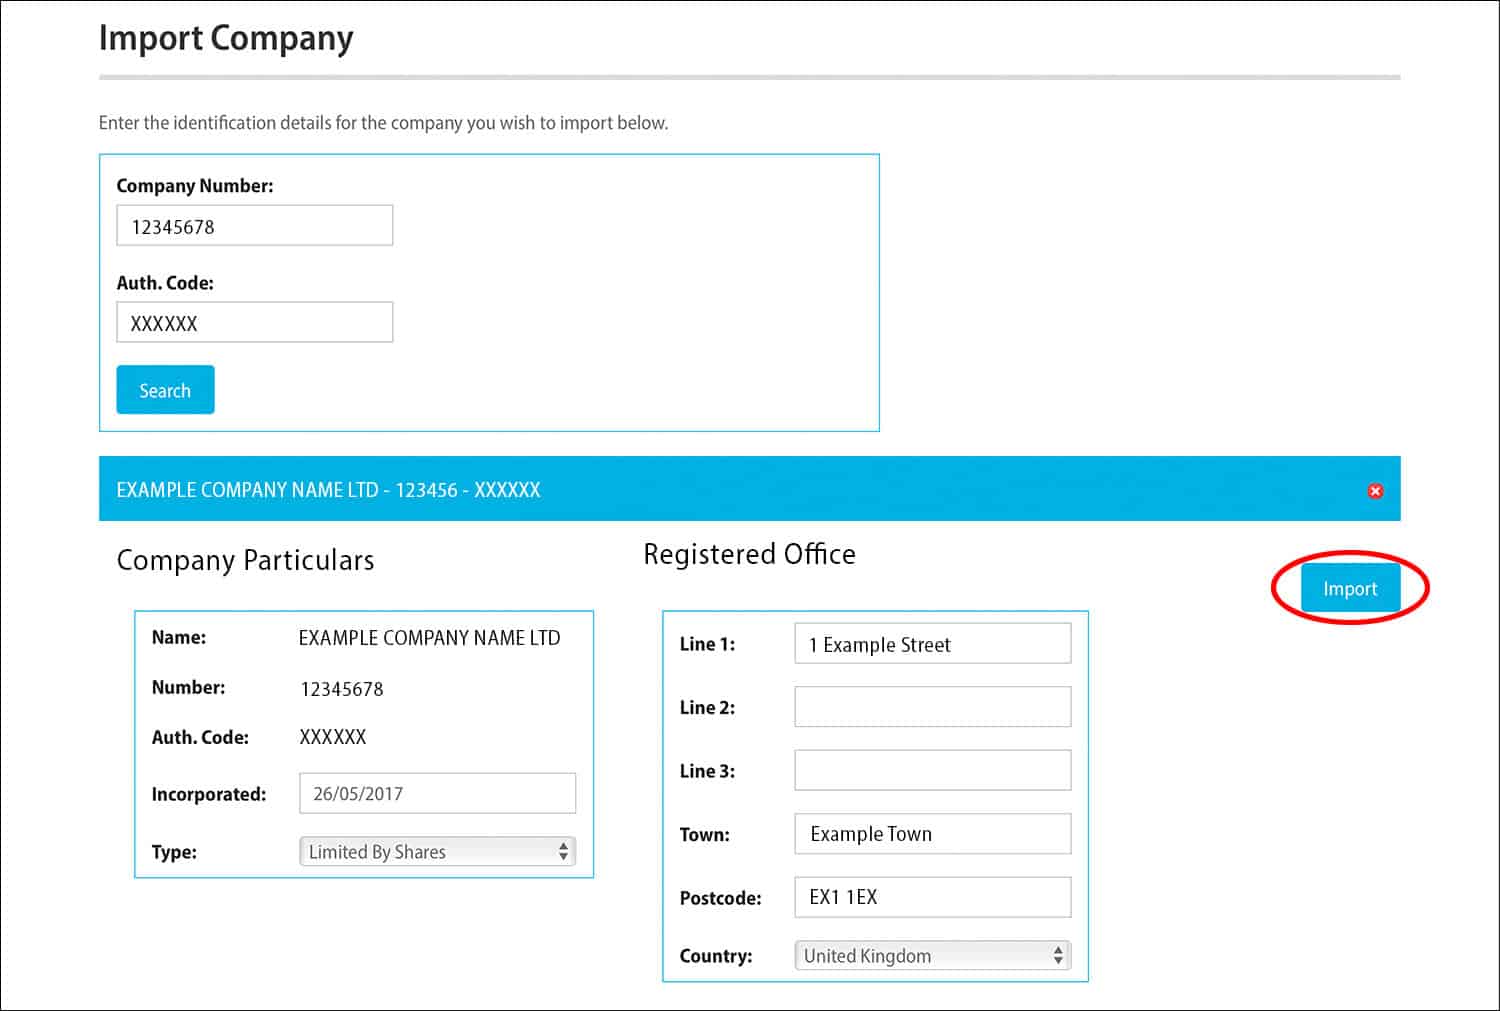Screen dimensions: 1500x1011
Task: Click the Import Company page title
Action: coord(224,38)
